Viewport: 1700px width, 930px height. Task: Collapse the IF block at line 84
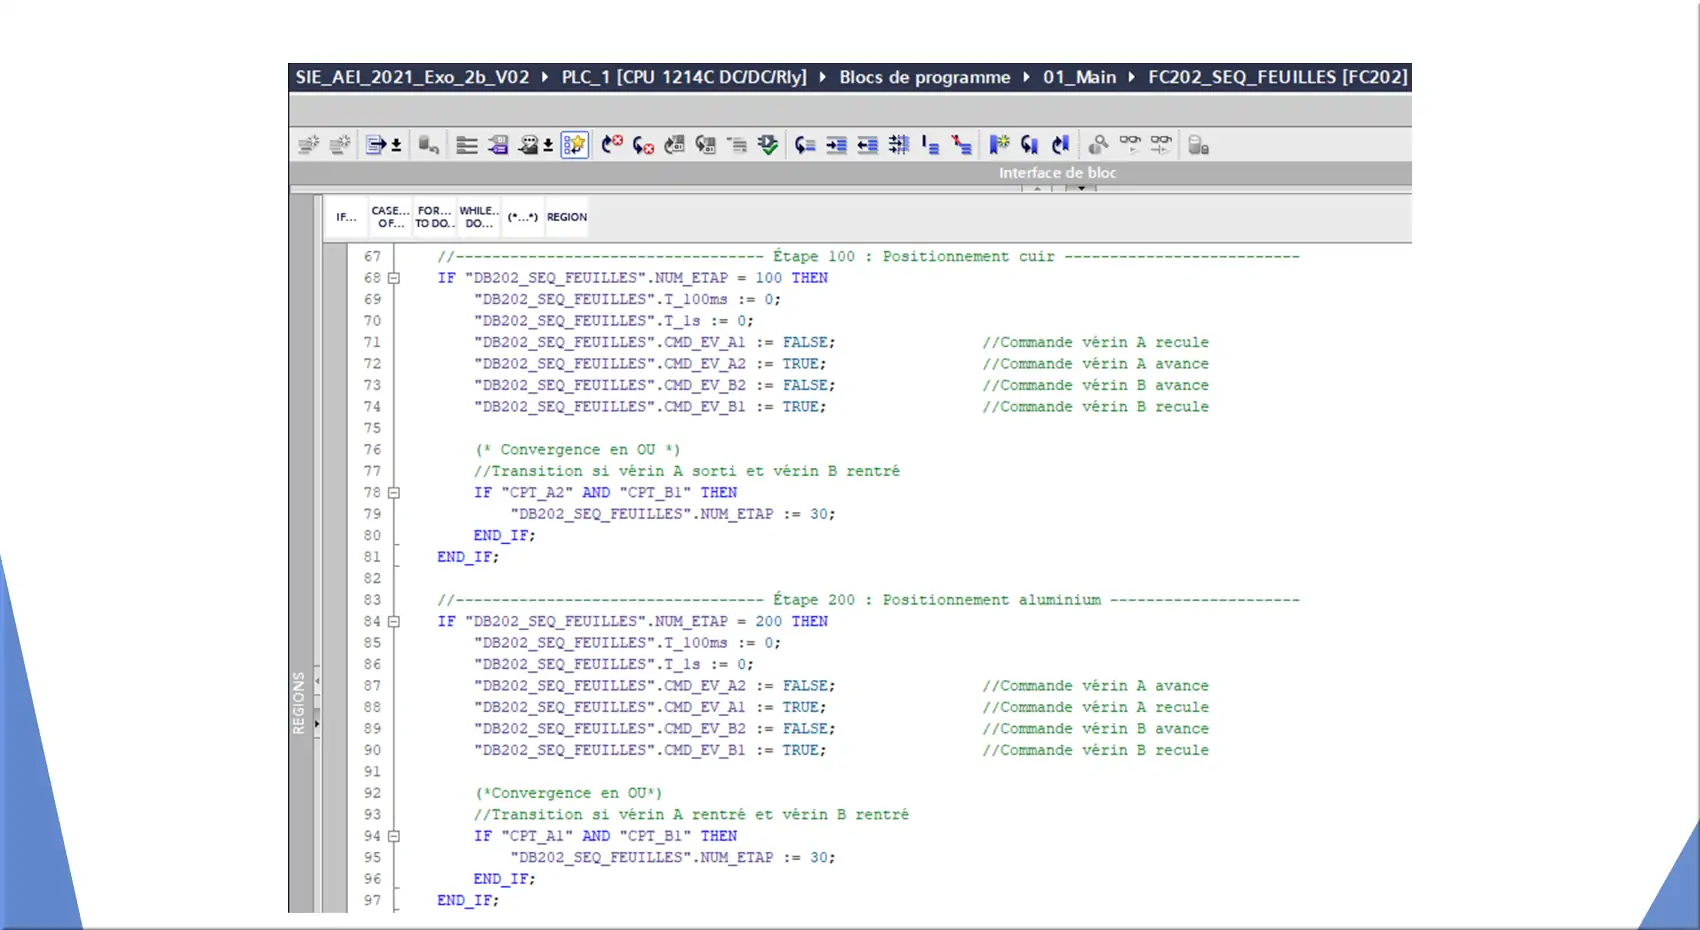click(394, 622)
